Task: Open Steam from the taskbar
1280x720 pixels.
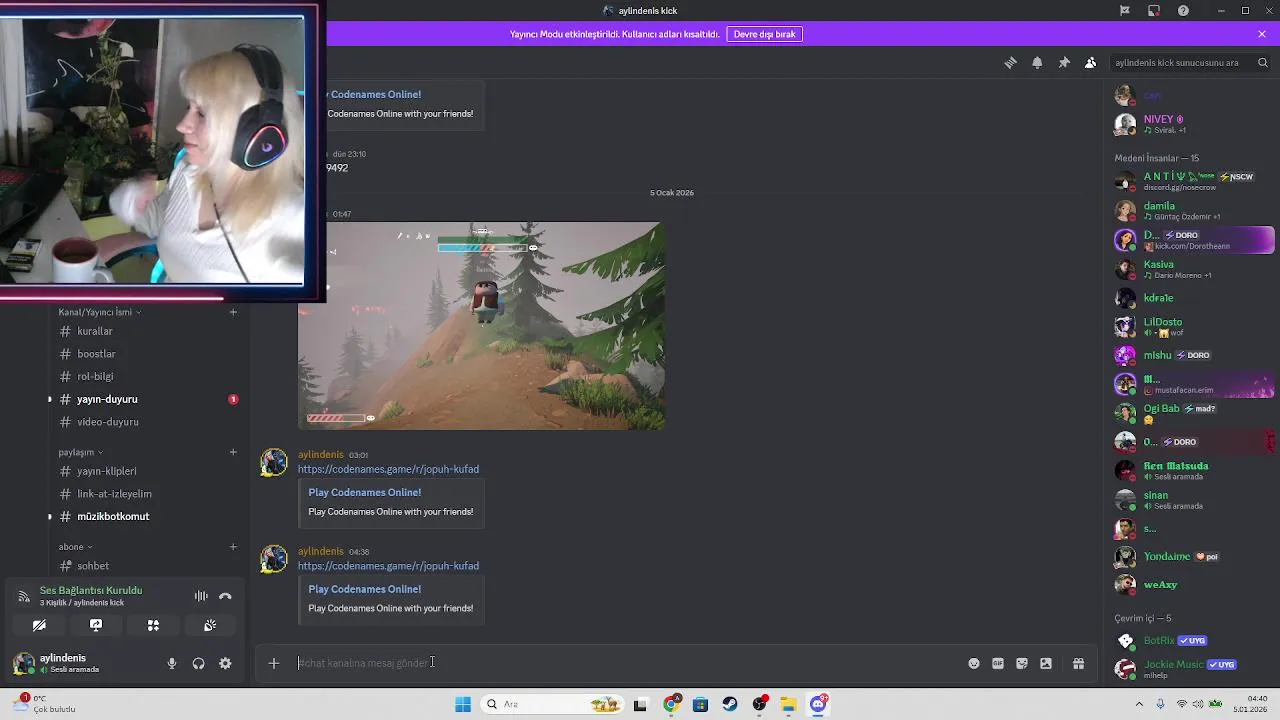Action: pos(730,704)
